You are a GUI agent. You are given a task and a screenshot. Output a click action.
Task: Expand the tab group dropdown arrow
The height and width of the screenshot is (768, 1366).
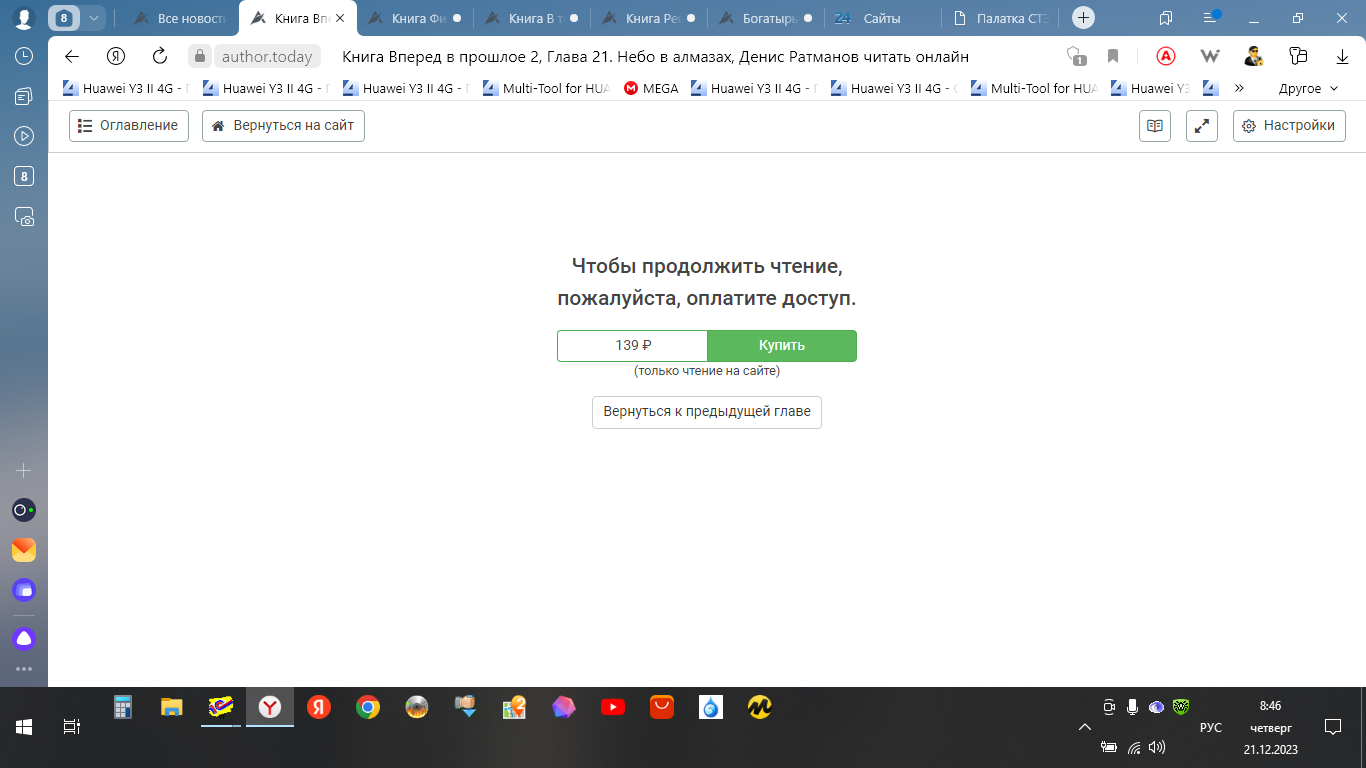[93, 18]
